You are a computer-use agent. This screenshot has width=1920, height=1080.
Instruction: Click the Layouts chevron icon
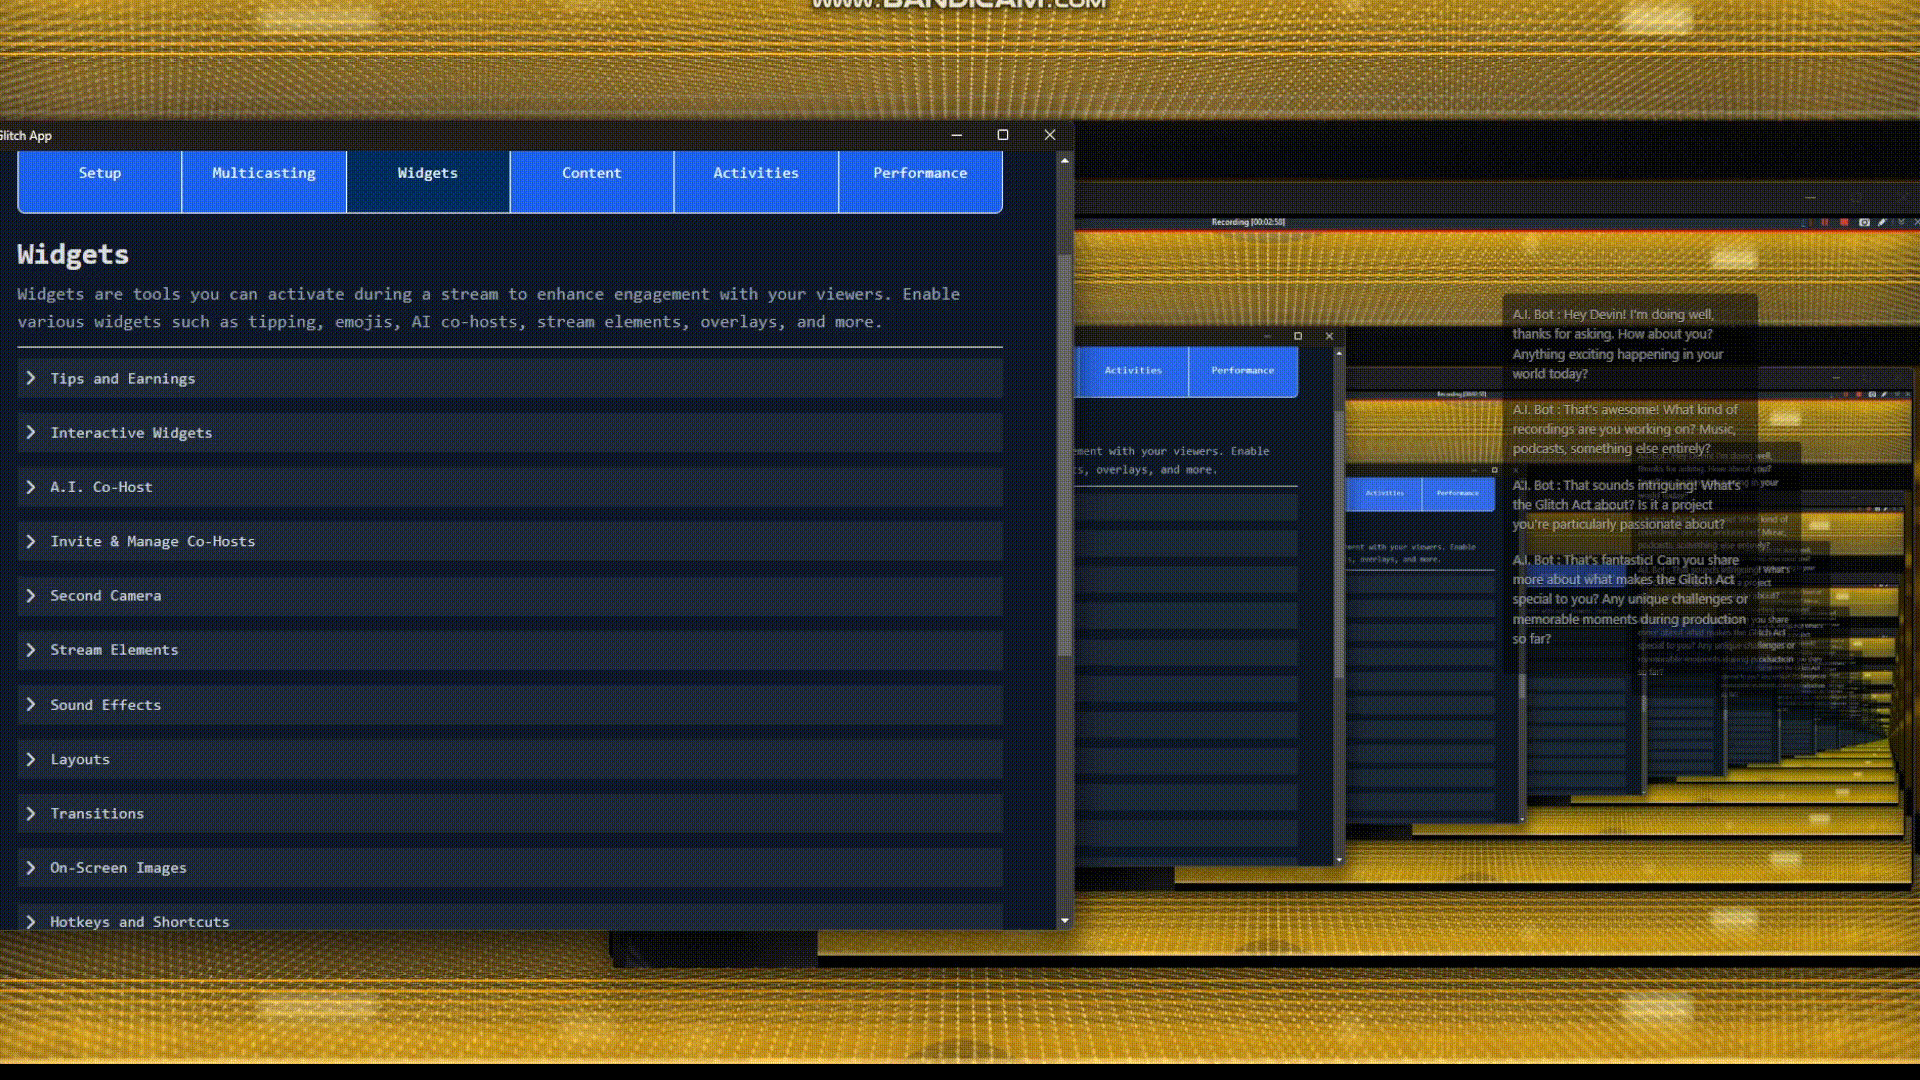coord(31,759)
